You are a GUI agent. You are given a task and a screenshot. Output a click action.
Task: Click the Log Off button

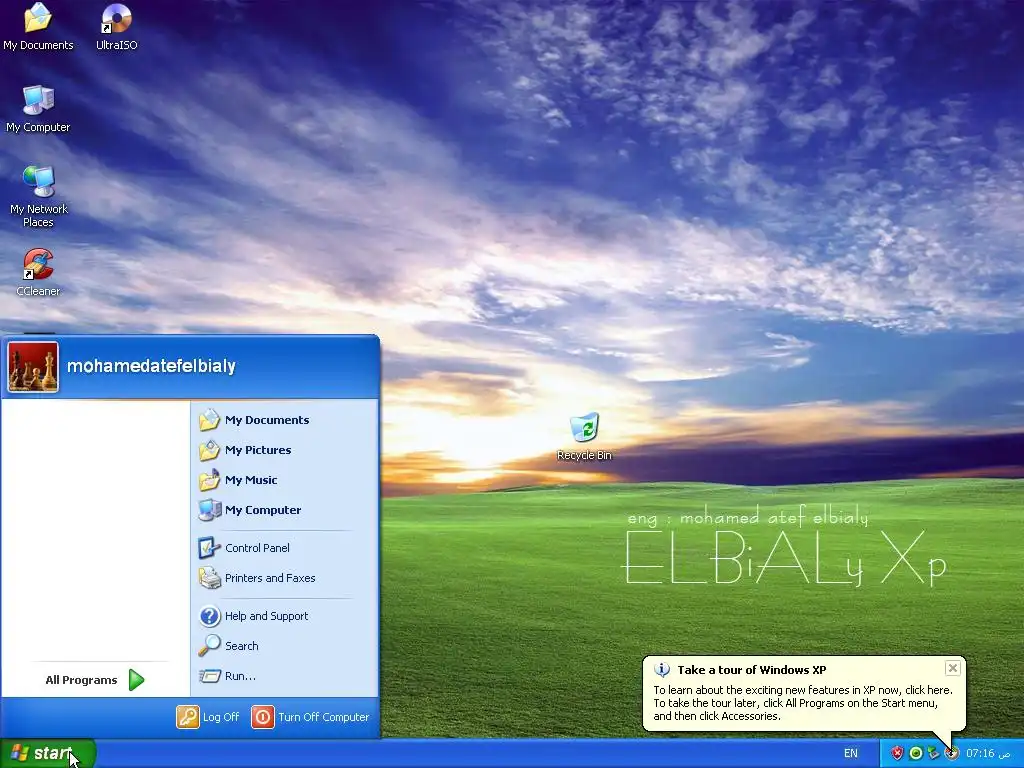point(208,717)
